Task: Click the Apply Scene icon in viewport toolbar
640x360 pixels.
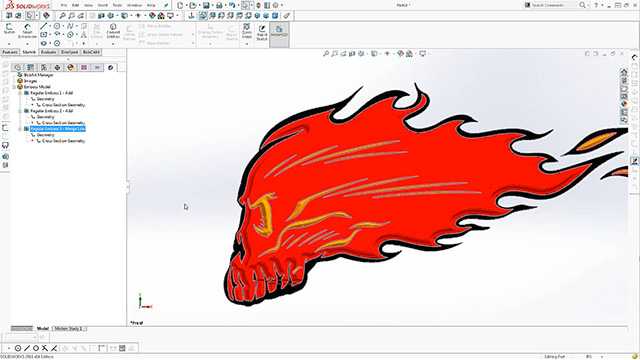Action: (409, 53)
